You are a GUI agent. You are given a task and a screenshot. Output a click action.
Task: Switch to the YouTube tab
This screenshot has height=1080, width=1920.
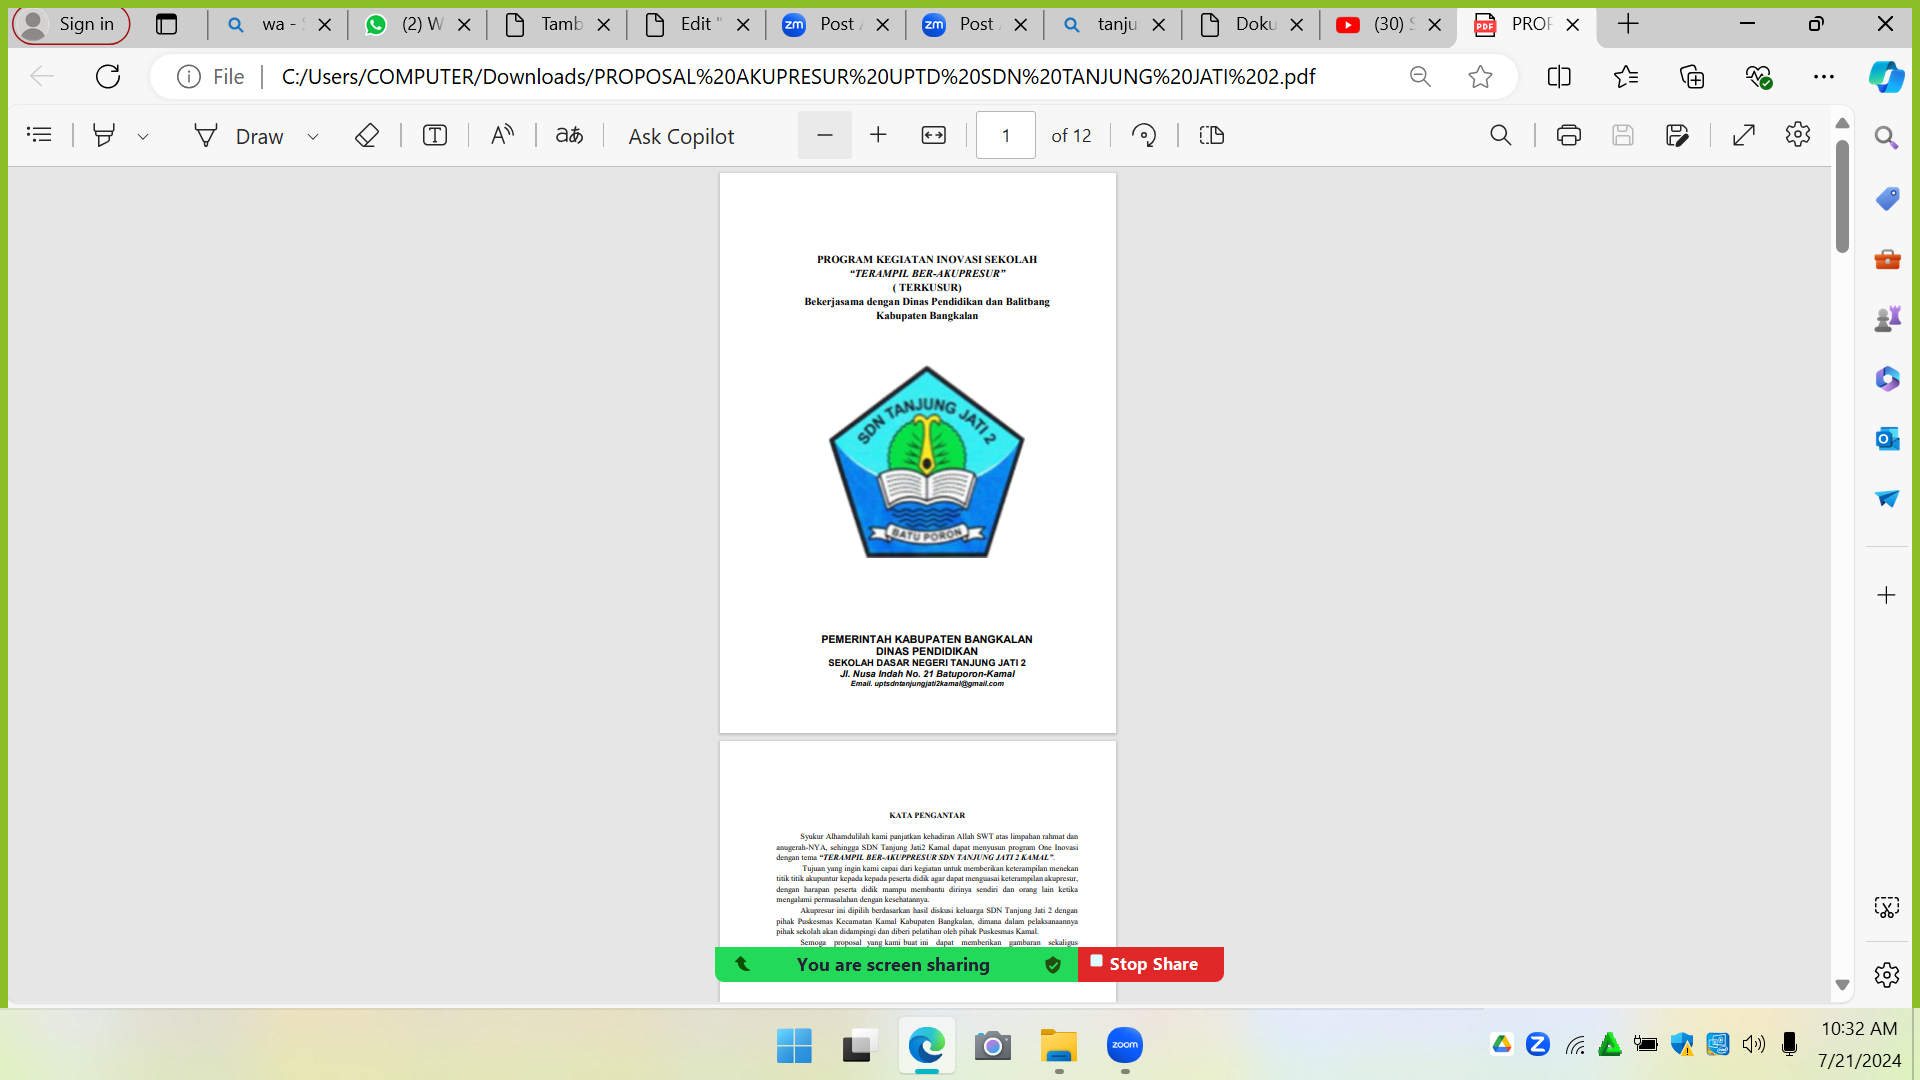pyautogui.click(x=1389, y=24)
